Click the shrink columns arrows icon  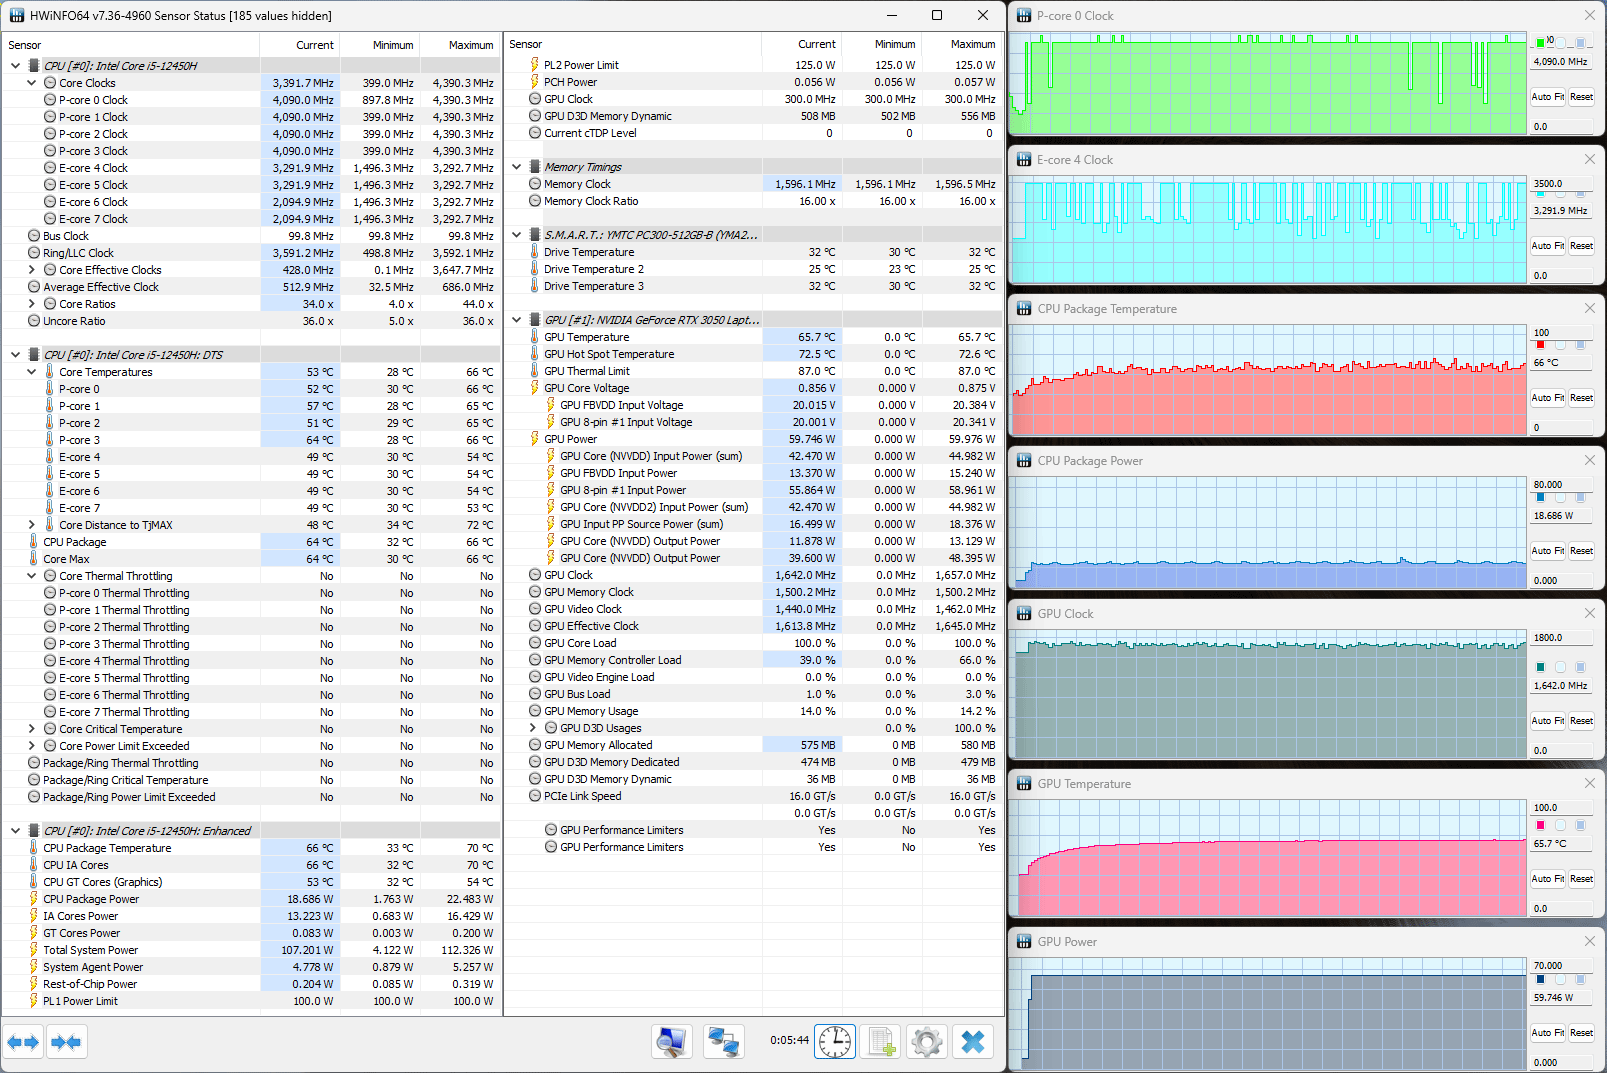pyautogui.click(x=66, y=1042)
